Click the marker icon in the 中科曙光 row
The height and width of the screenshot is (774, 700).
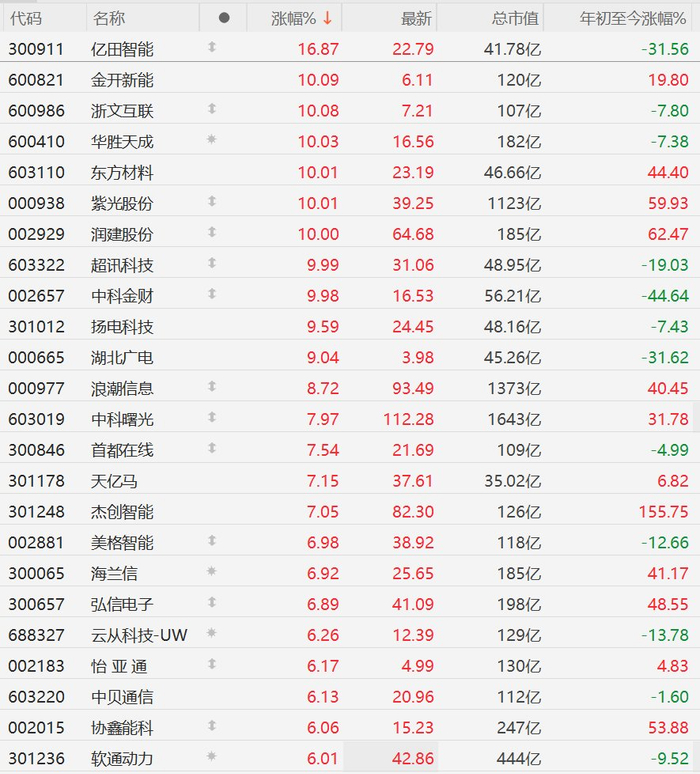click(x=212, y=417)
